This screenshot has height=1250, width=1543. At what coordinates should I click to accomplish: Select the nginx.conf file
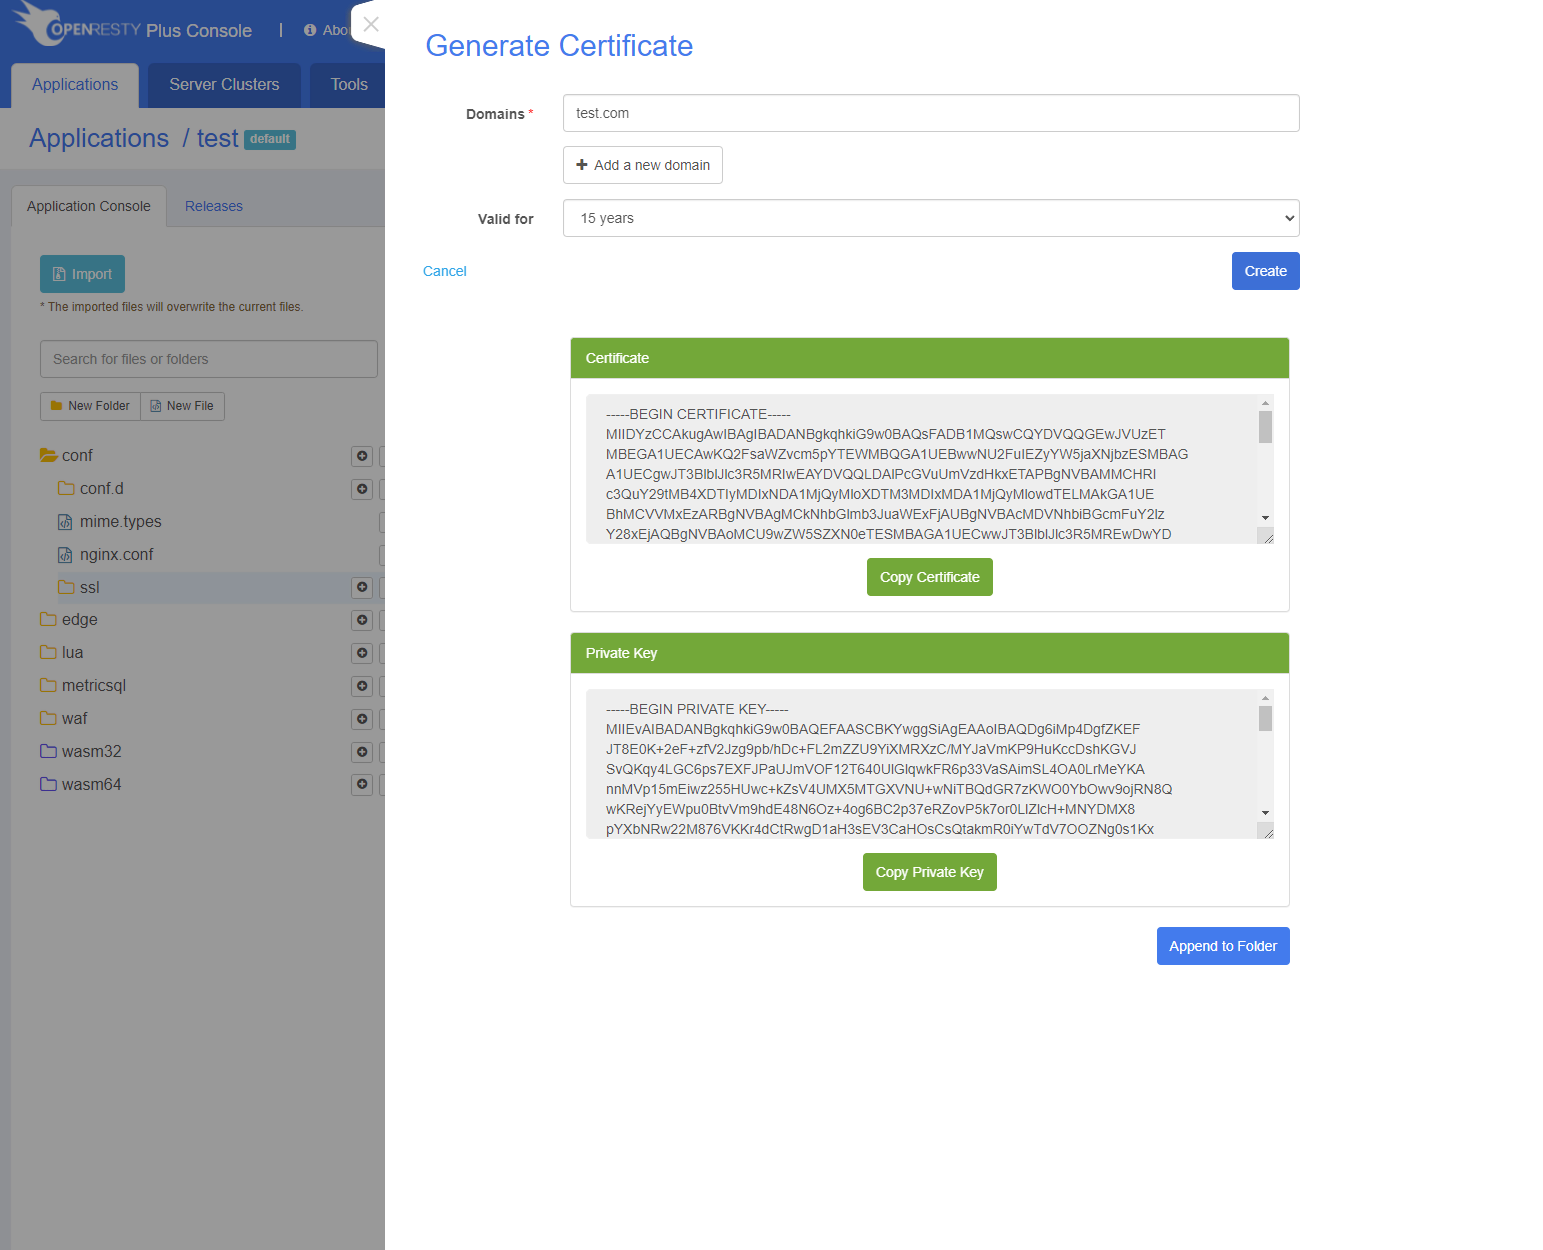pyautogui.click(x=116, y=554)
